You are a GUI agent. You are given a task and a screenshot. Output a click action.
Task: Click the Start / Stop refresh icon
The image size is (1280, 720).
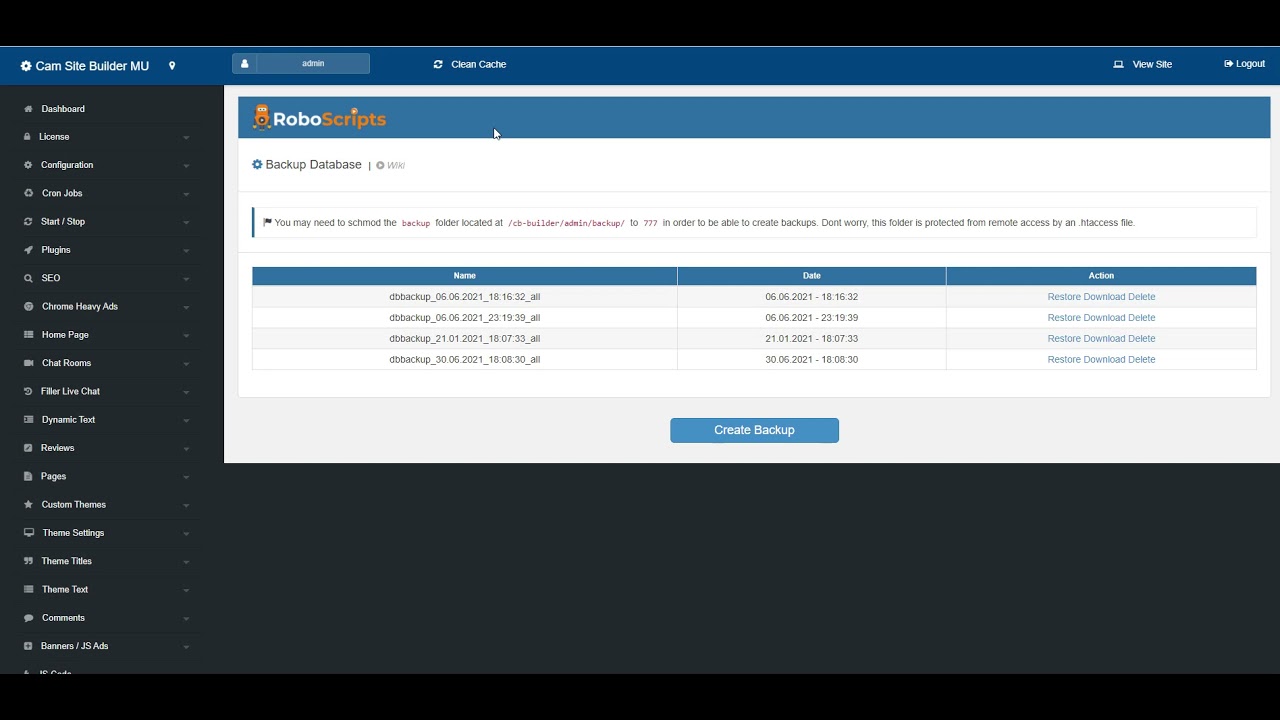click(x=28, y=222)
